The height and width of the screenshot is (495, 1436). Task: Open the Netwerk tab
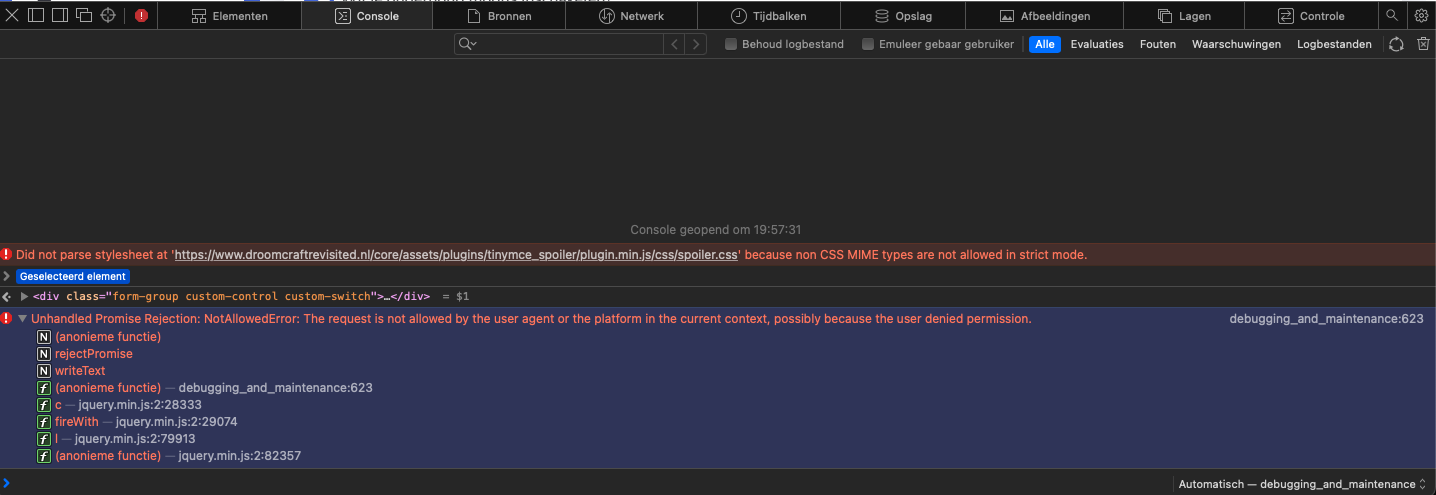point(631,16)
